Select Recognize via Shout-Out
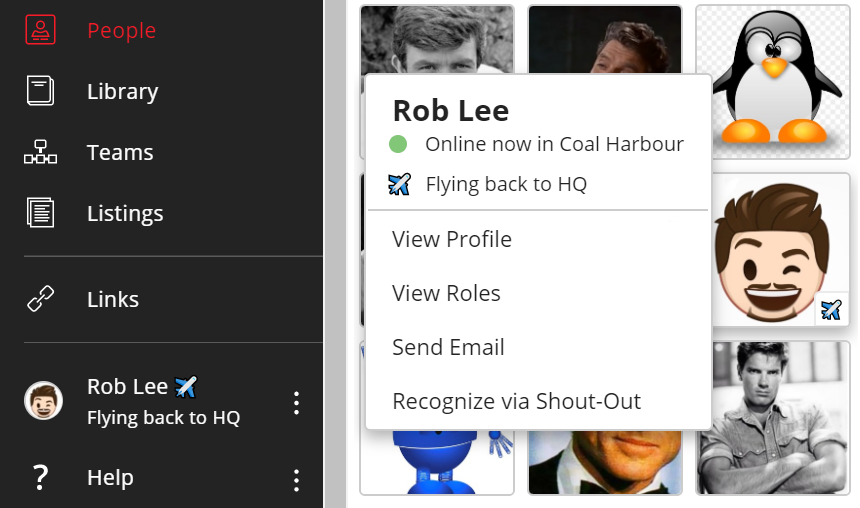 click(x=516, y=402)
